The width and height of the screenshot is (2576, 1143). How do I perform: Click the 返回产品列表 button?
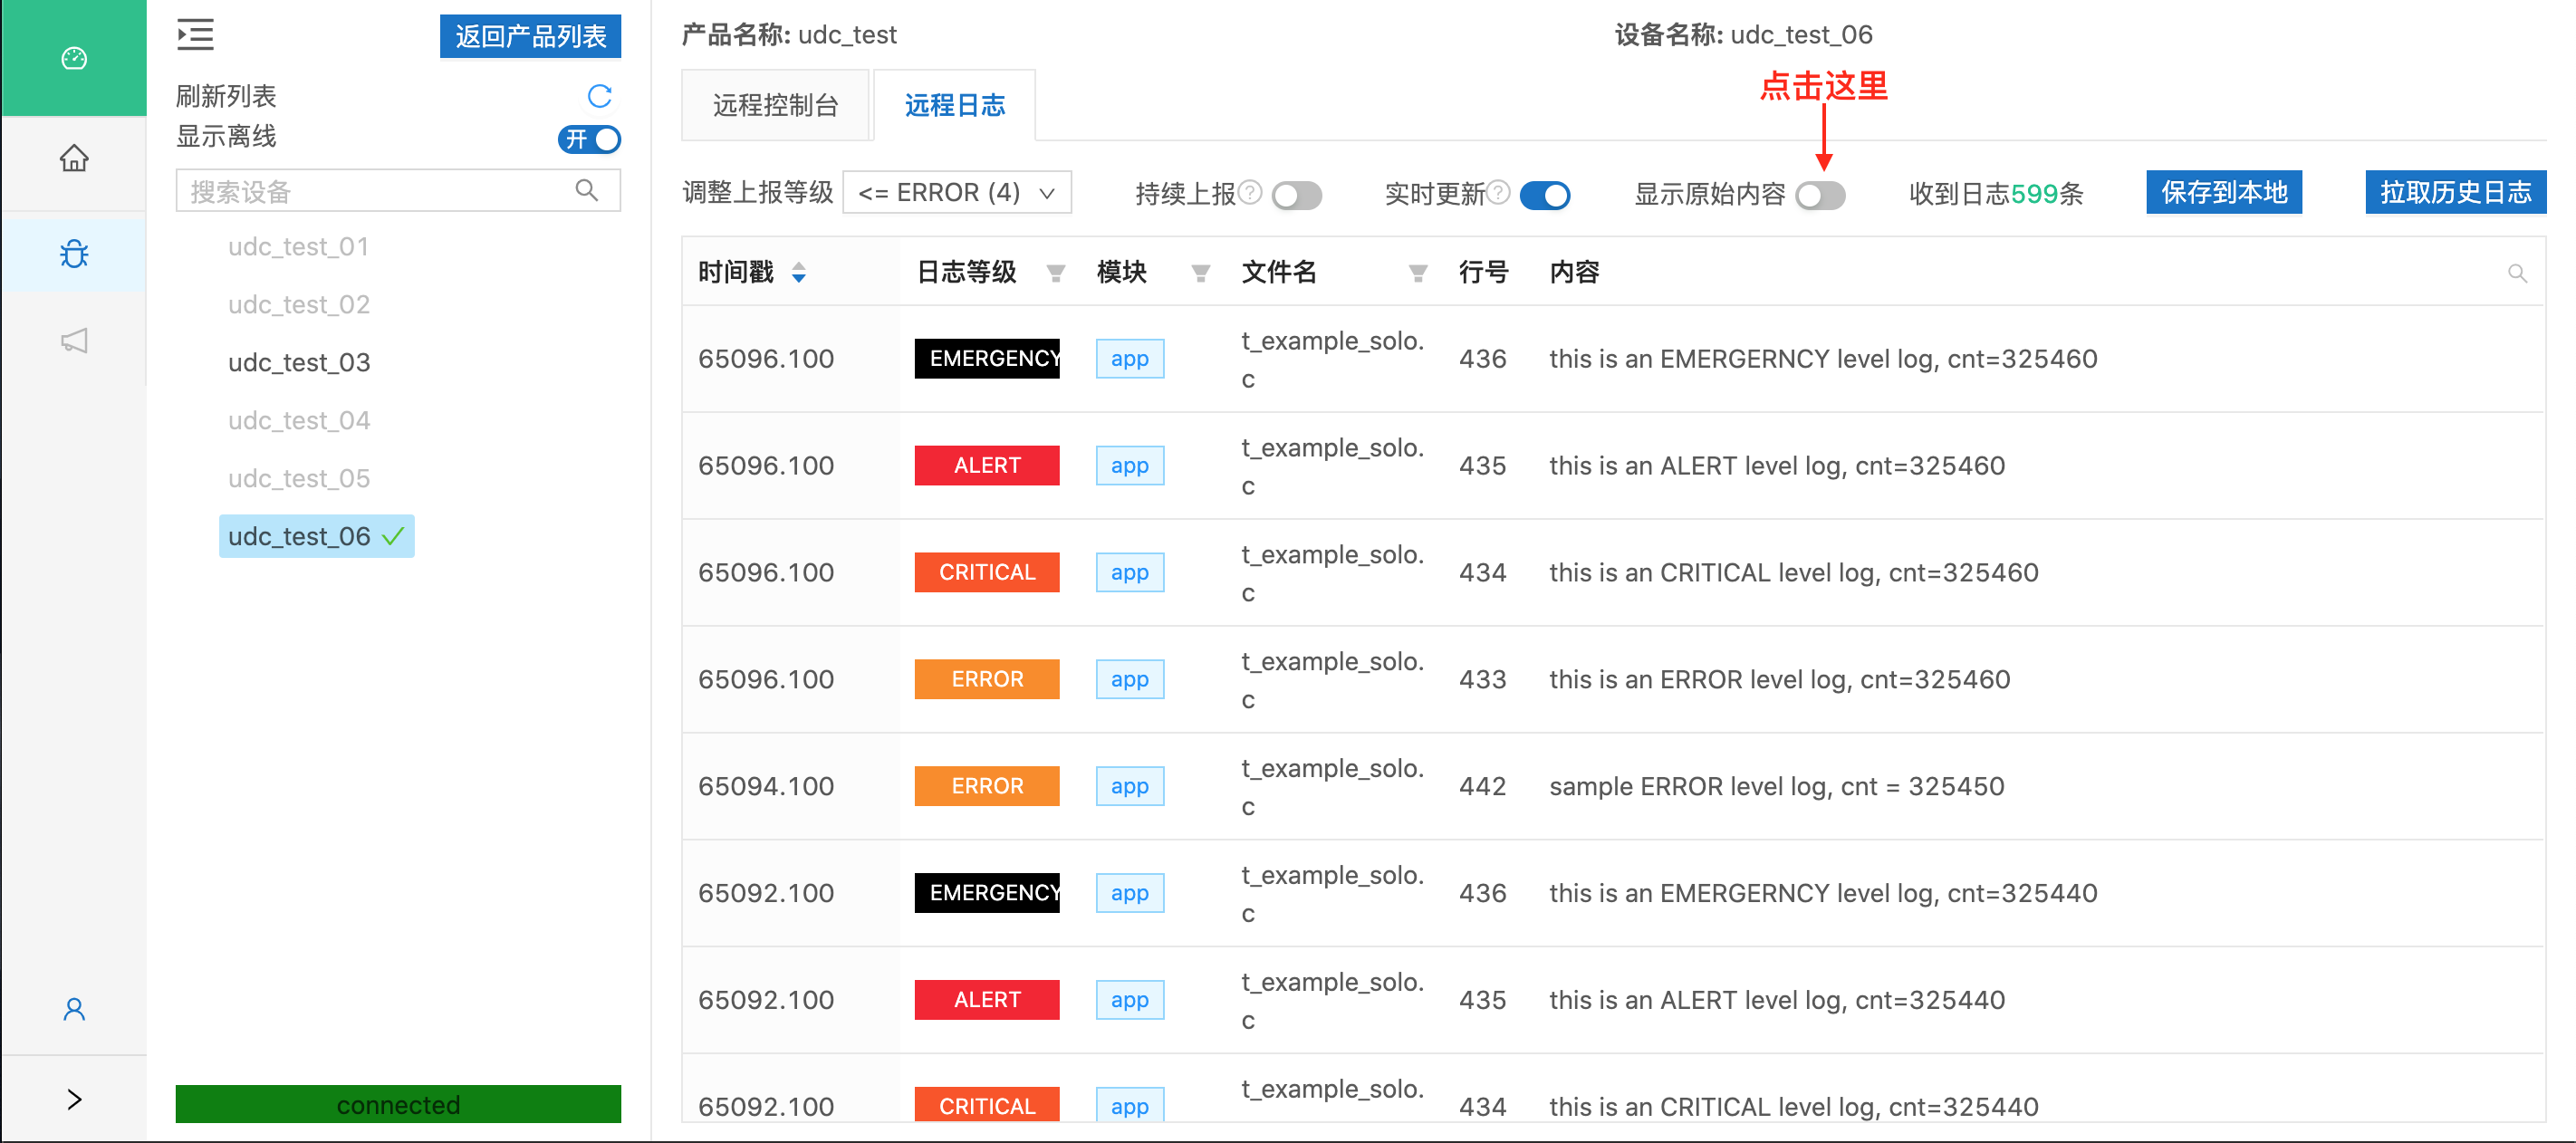click(x=530, y=36)
